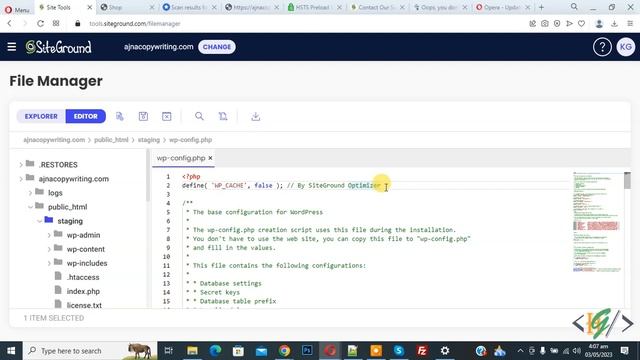Take a snapshot with camera icon

pyautogui.click(x=545, y=24)
